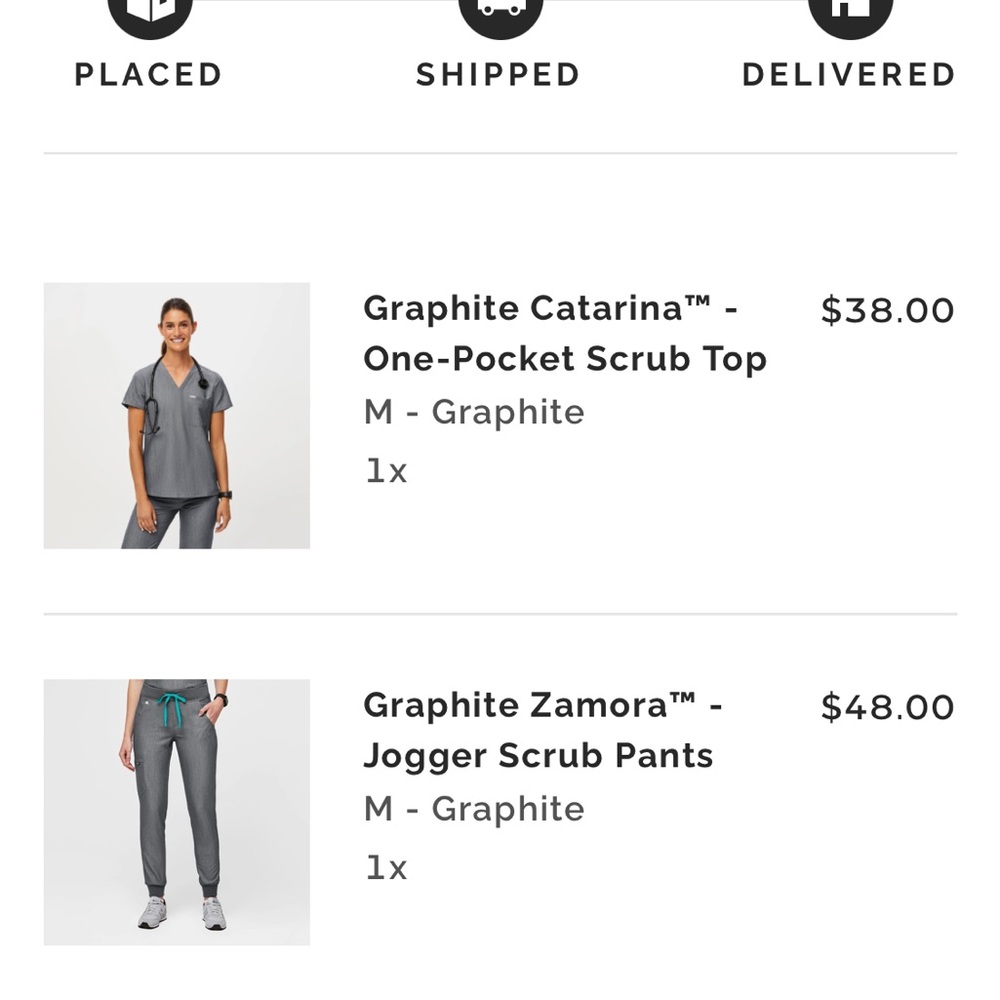
Task: Click the PLACED status label
Action: tap(148, 73)
